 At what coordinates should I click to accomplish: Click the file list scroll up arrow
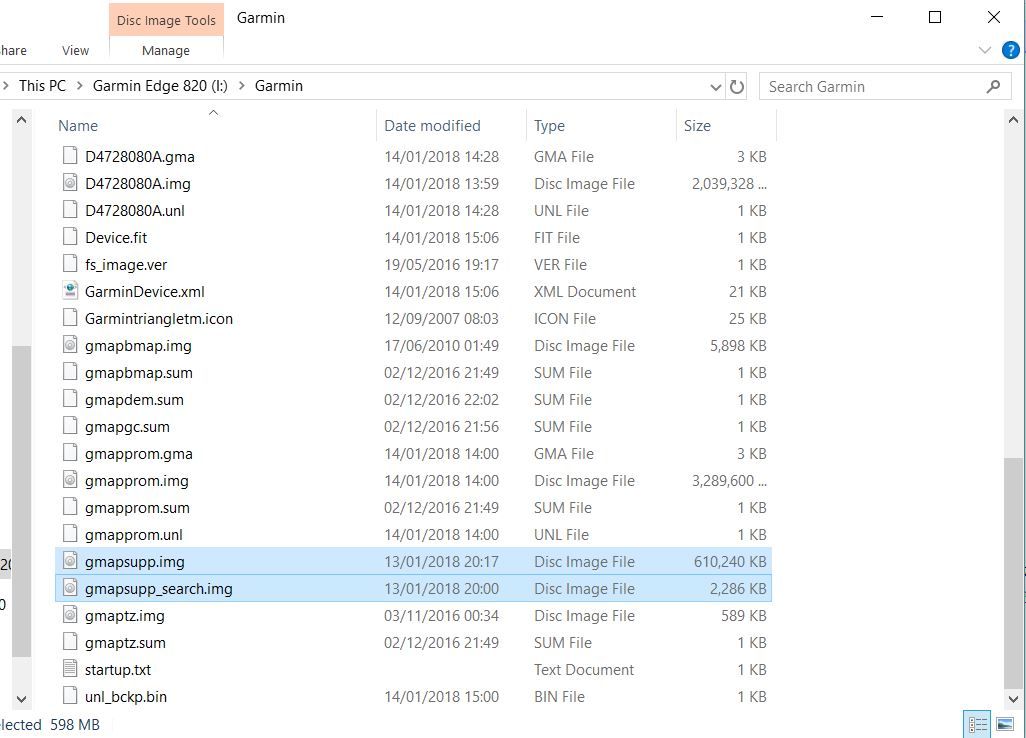pyautogui.click(x=1013, y=120)
